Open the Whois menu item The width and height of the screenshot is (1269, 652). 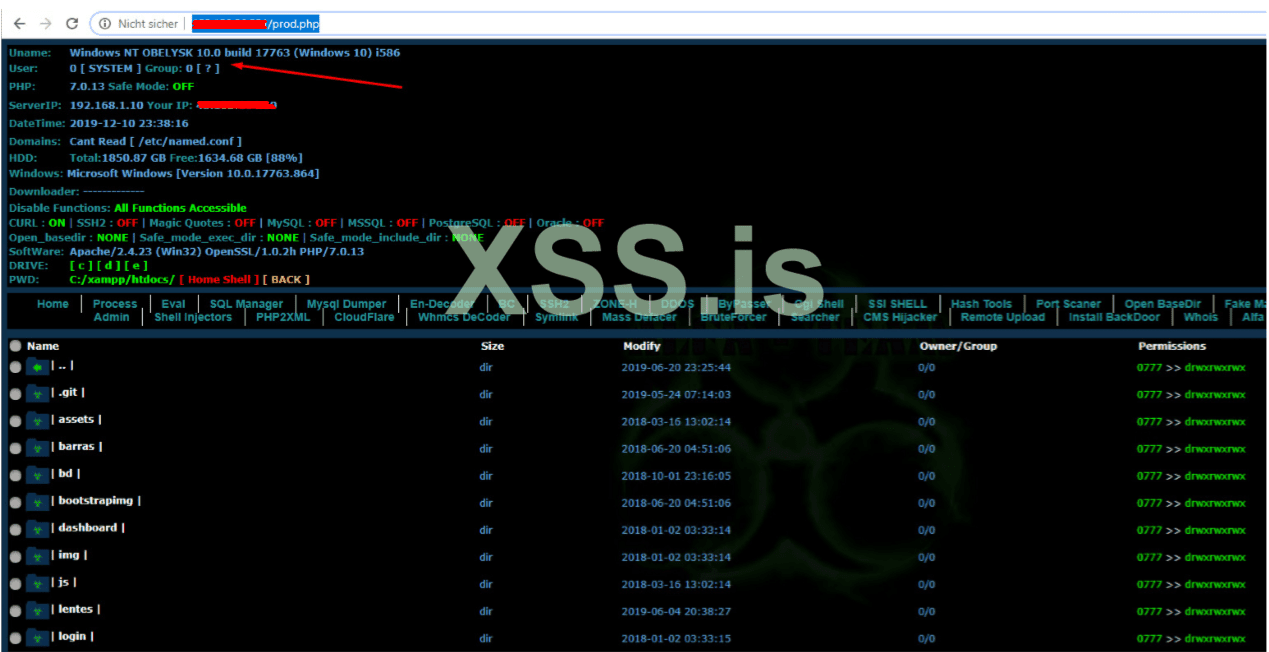pos(1201,317)
